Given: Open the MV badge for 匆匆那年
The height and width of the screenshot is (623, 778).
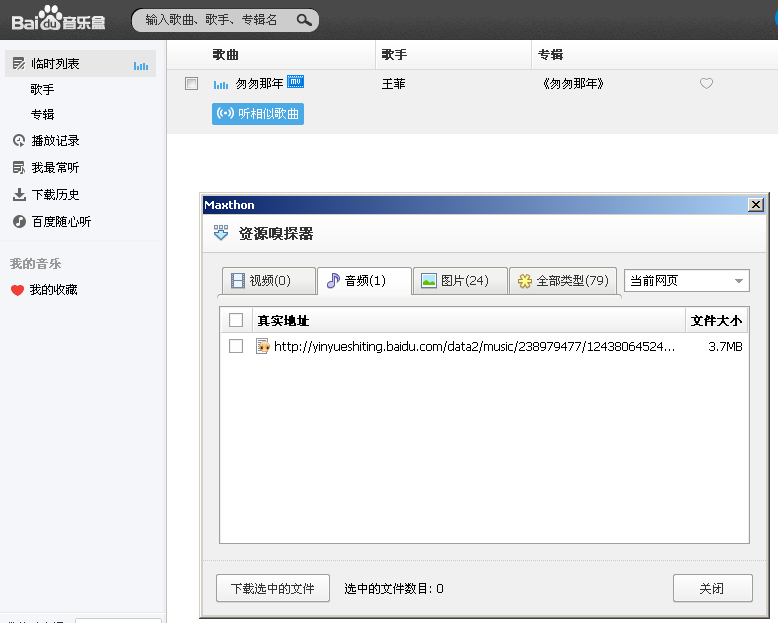Looking at the screenshot, I should (x=295, y=81).
